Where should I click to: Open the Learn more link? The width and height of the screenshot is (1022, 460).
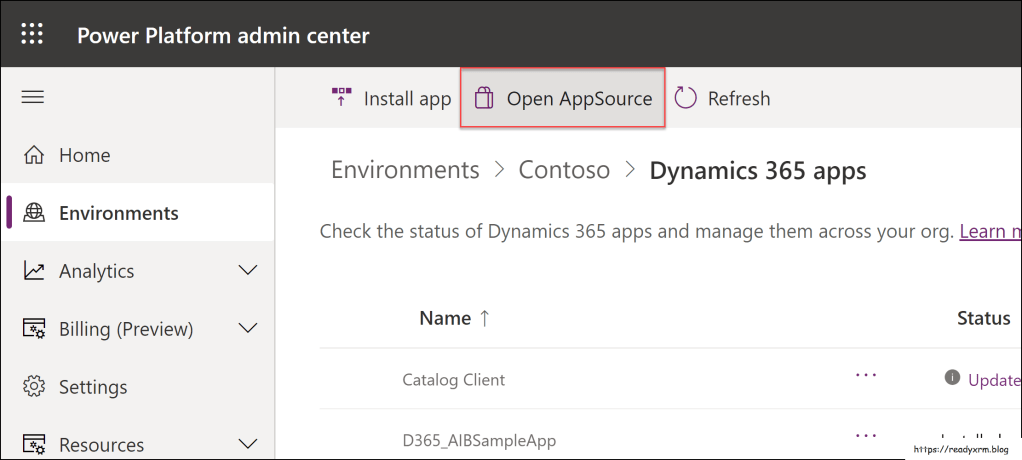[989, 231]
